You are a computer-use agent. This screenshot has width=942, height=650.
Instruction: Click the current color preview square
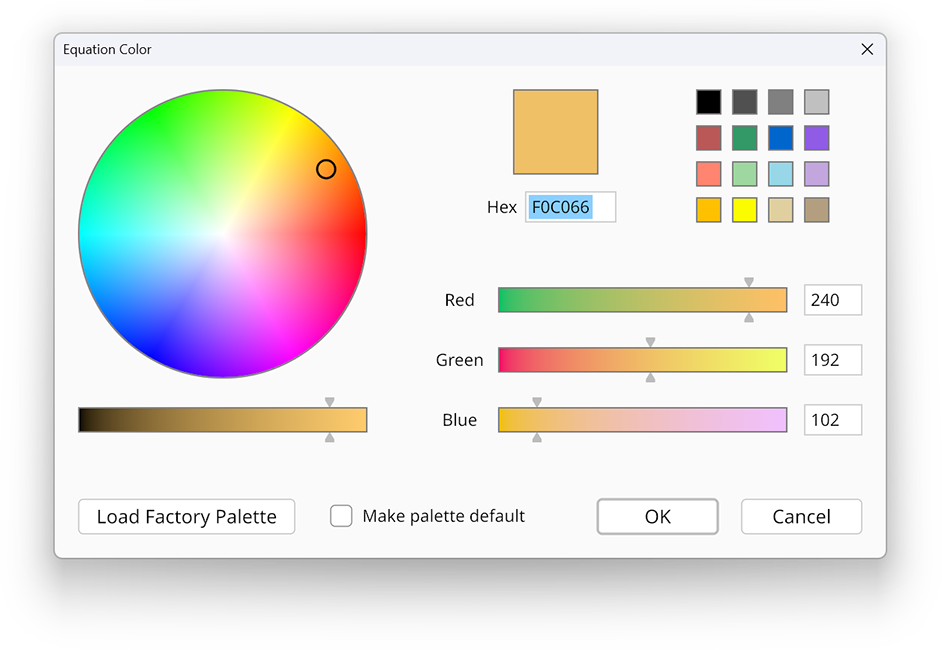(x=555, y=131)
